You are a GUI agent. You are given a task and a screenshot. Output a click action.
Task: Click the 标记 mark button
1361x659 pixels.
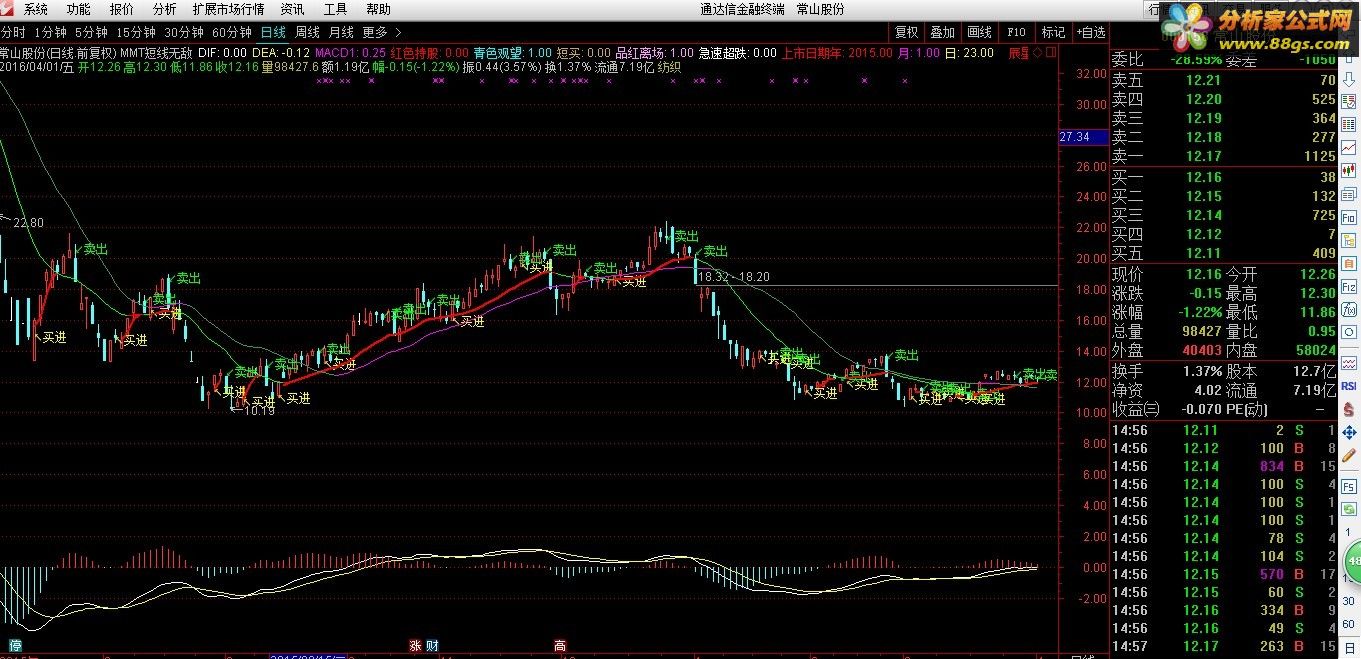click(x=1053, y=32)
